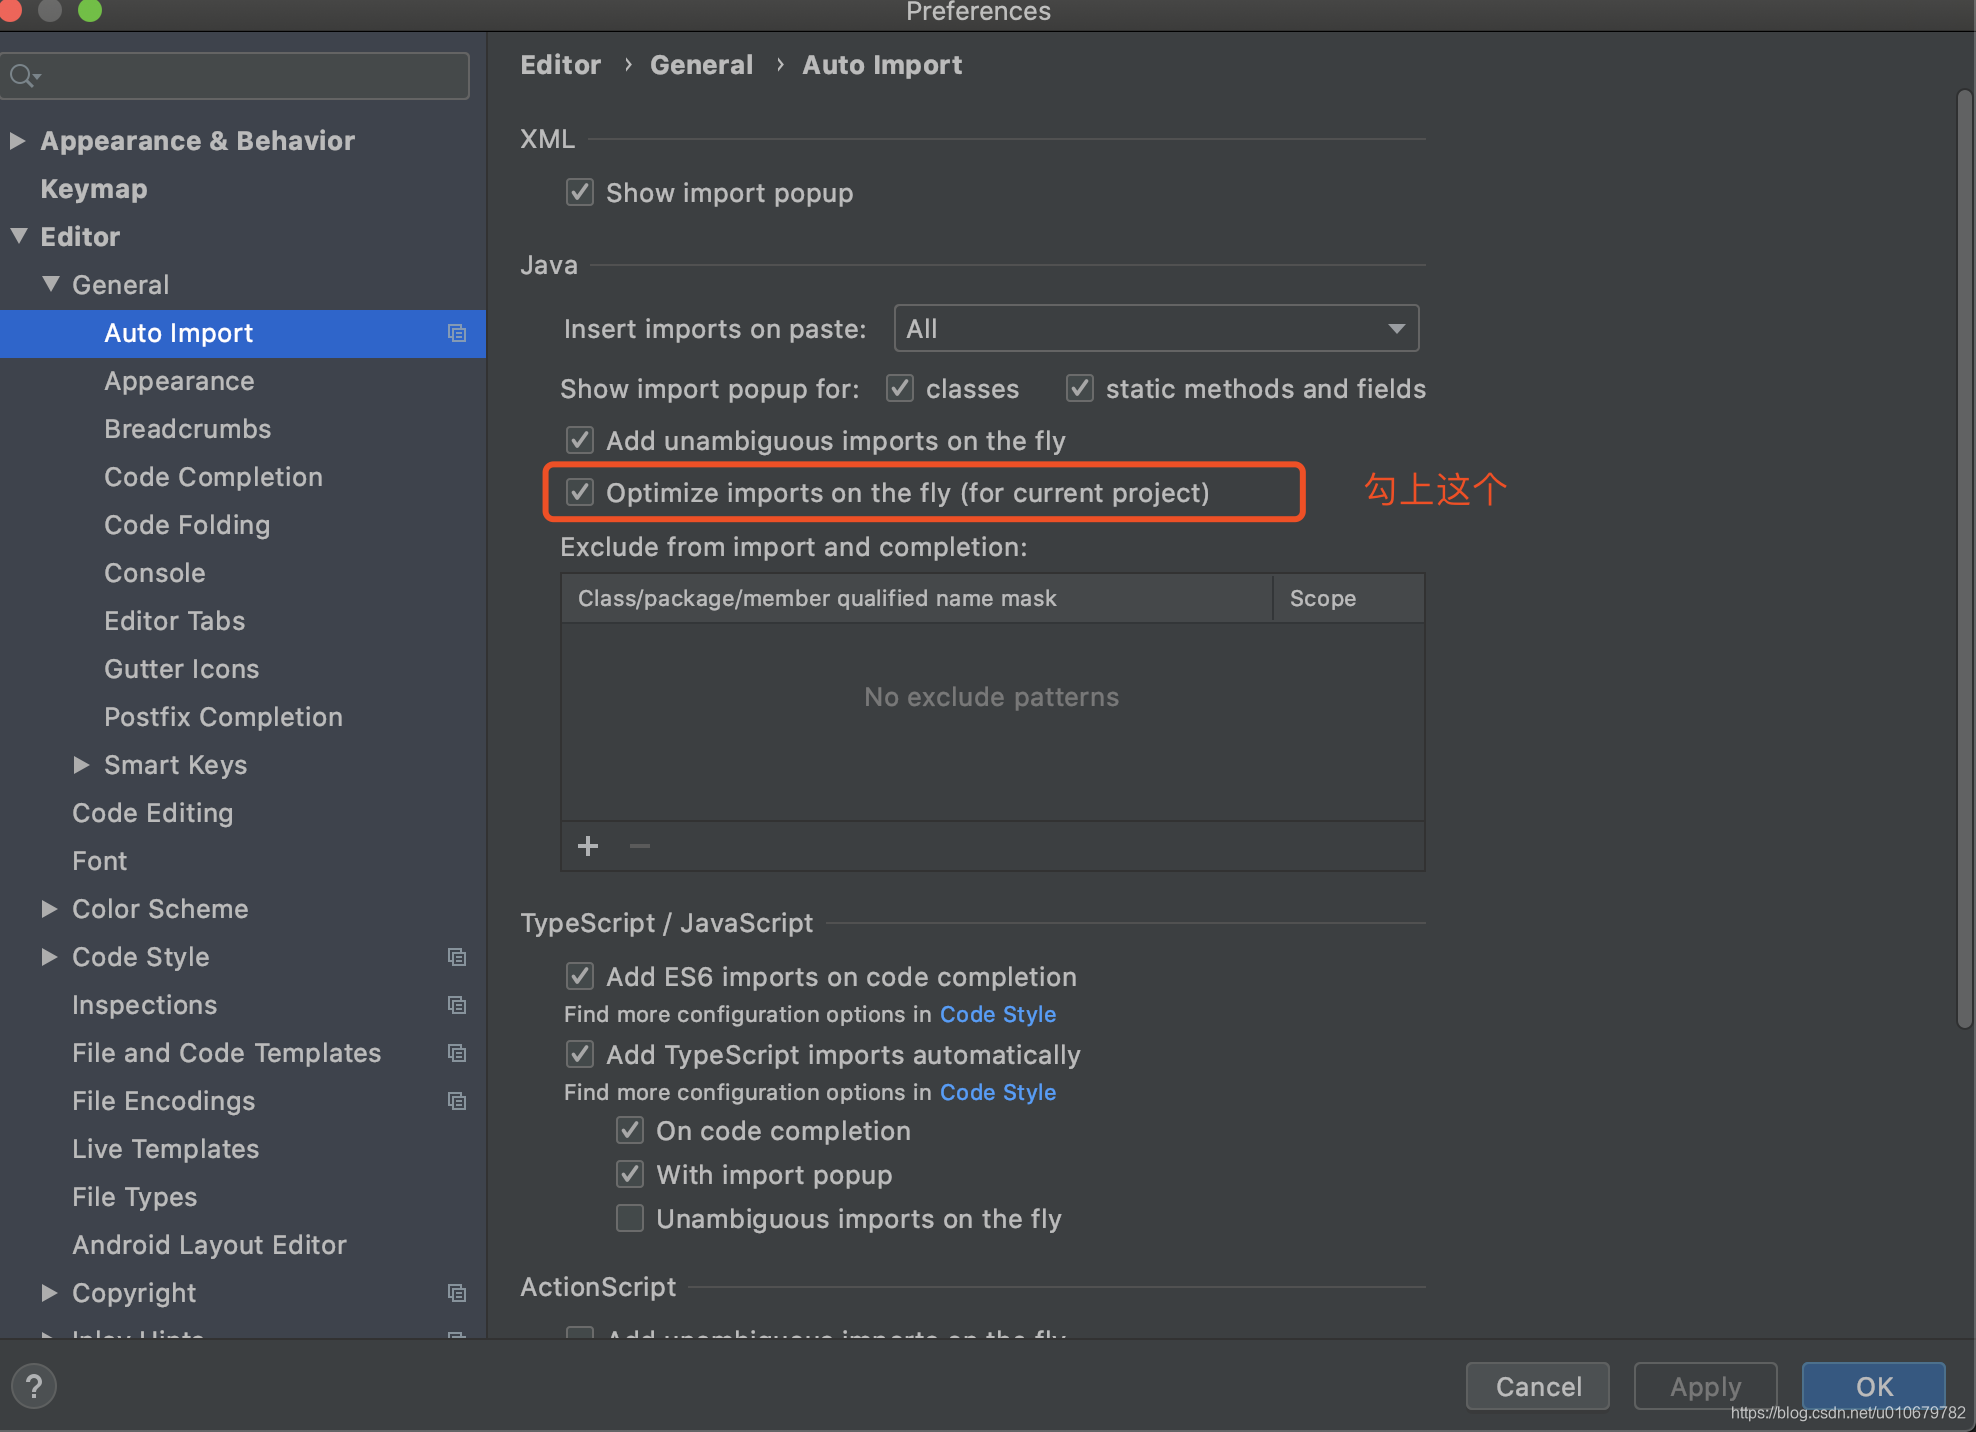Screen dimensions: 1976x1432
Task: Select Auto Import settings page
Action: (243, 333)
